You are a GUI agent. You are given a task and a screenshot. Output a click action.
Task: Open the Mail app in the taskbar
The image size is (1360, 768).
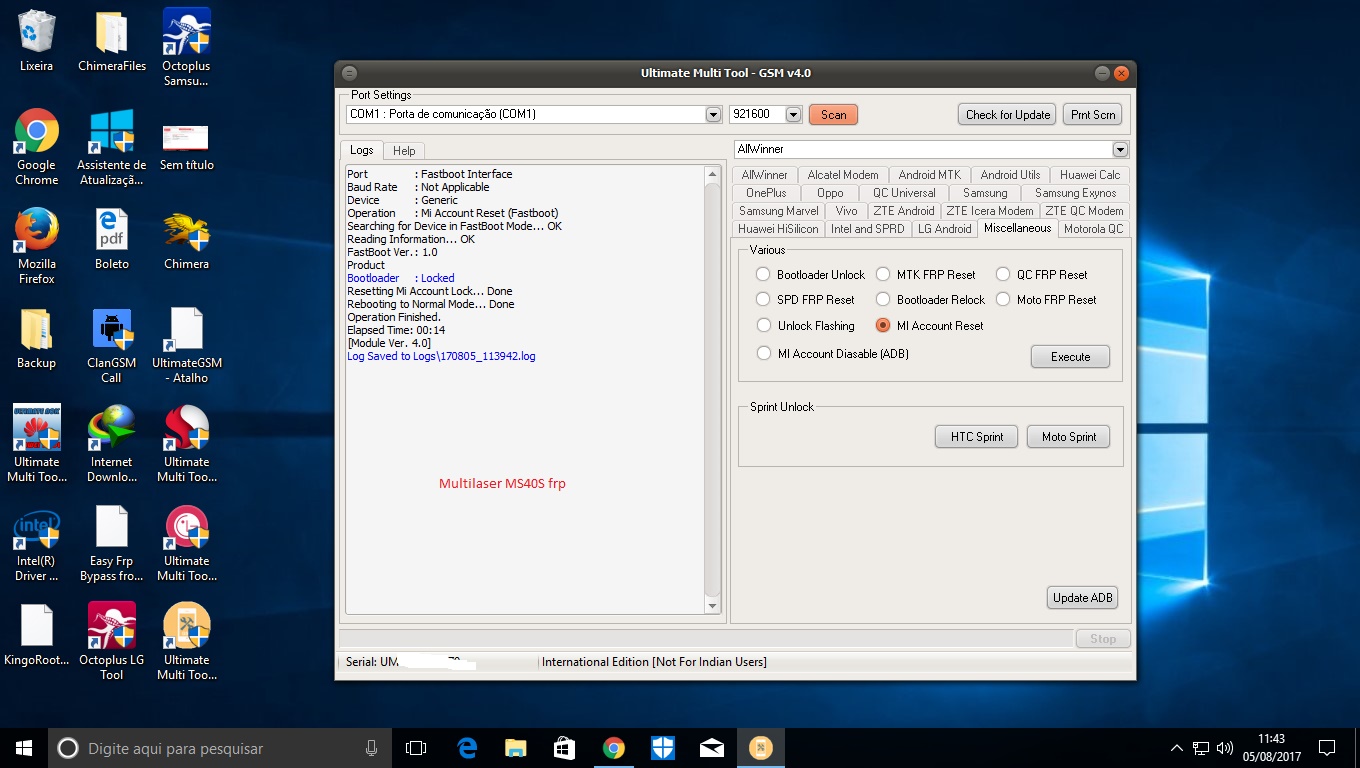[712, 748]
